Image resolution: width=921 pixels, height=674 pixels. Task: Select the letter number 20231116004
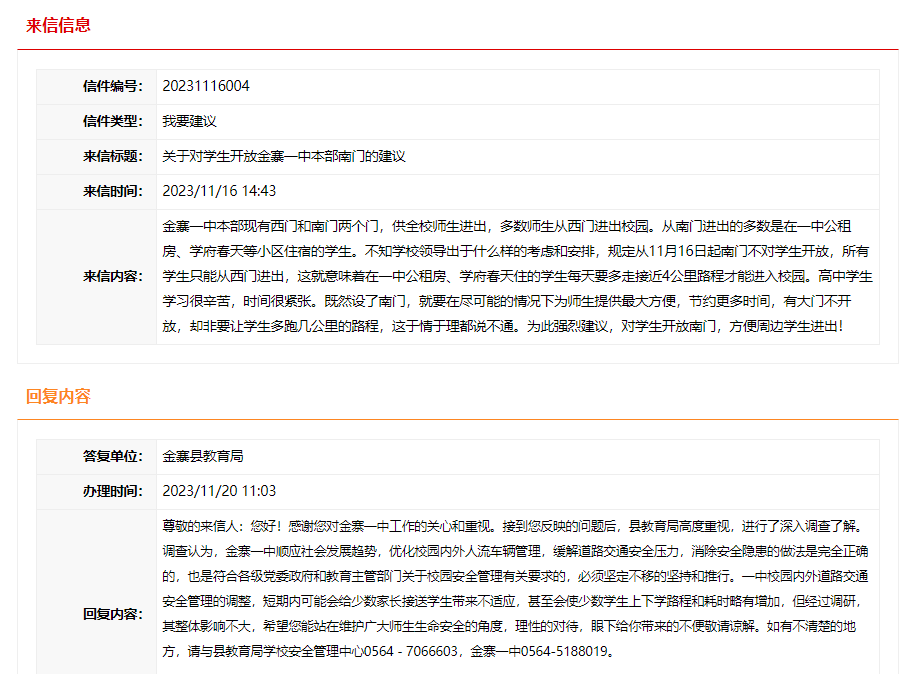(206, 86)
